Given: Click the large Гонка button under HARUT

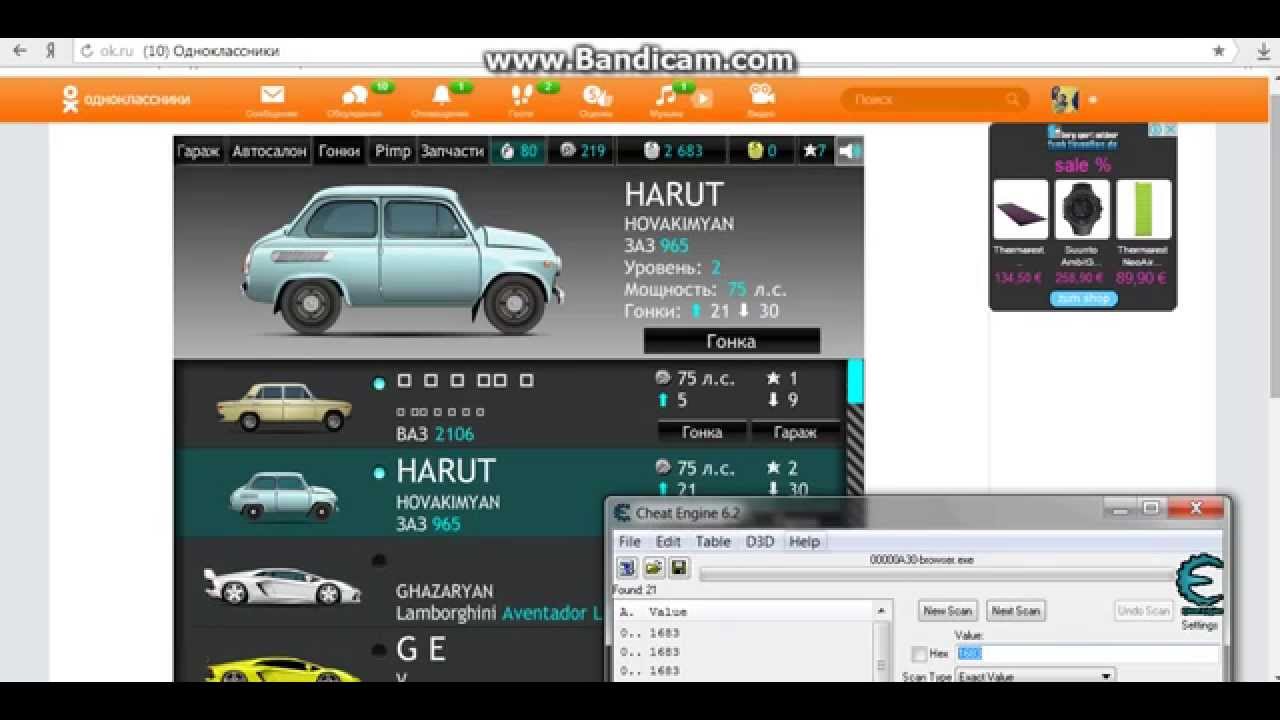Looking at the screenshot, I should pos(731,341).
